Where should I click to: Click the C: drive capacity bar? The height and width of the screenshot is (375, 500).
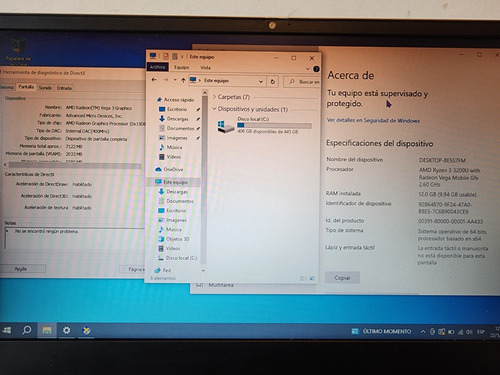coord(274,125)
